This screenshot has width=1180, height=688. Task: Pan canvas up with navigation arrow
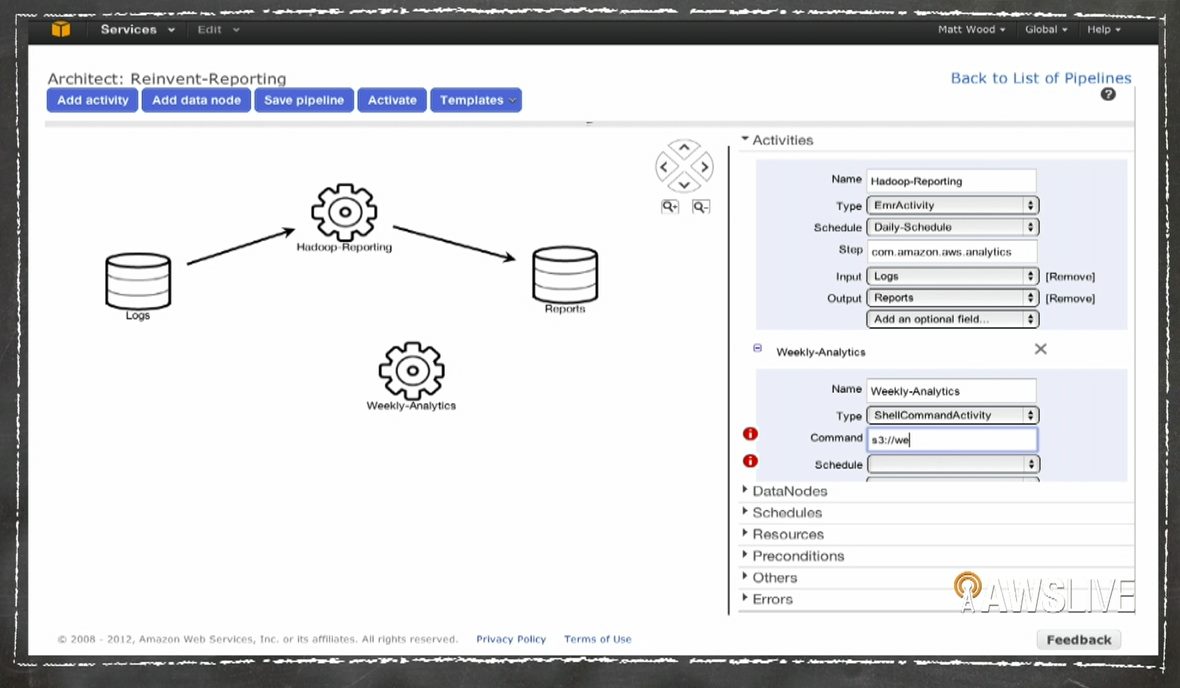pos(684,148)
